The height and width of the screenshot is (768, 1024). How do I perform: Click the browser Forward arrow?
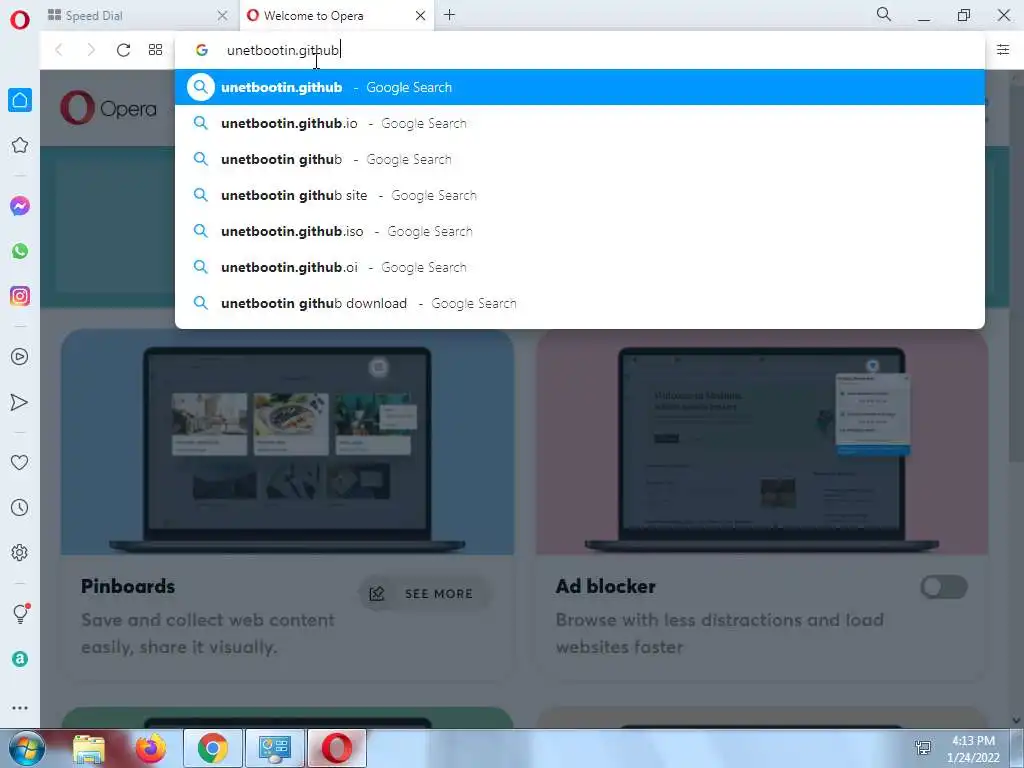pyautogui.click(x=91, y=50)
